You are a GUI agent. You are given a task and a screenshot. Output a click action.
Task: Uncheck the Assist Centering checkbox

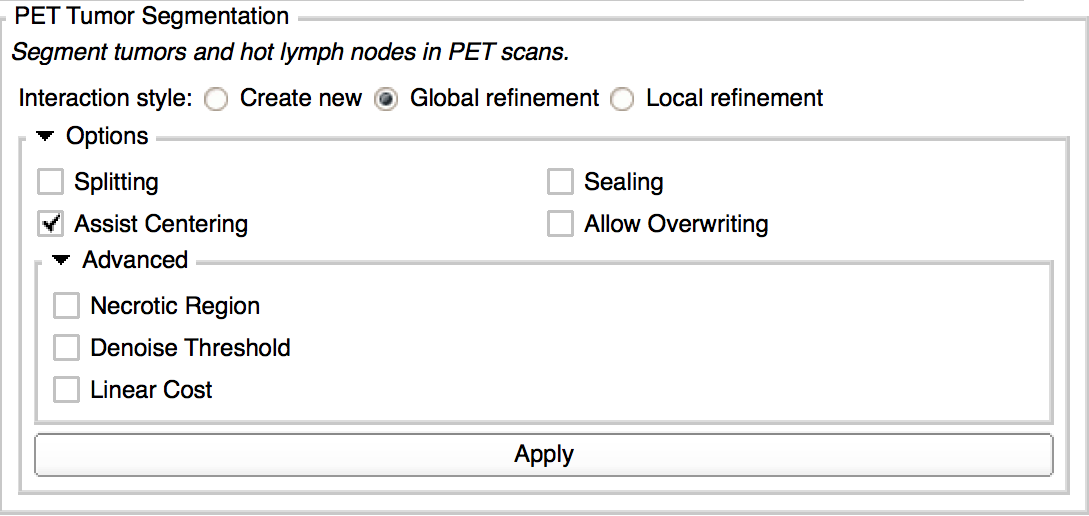[50, 224]
